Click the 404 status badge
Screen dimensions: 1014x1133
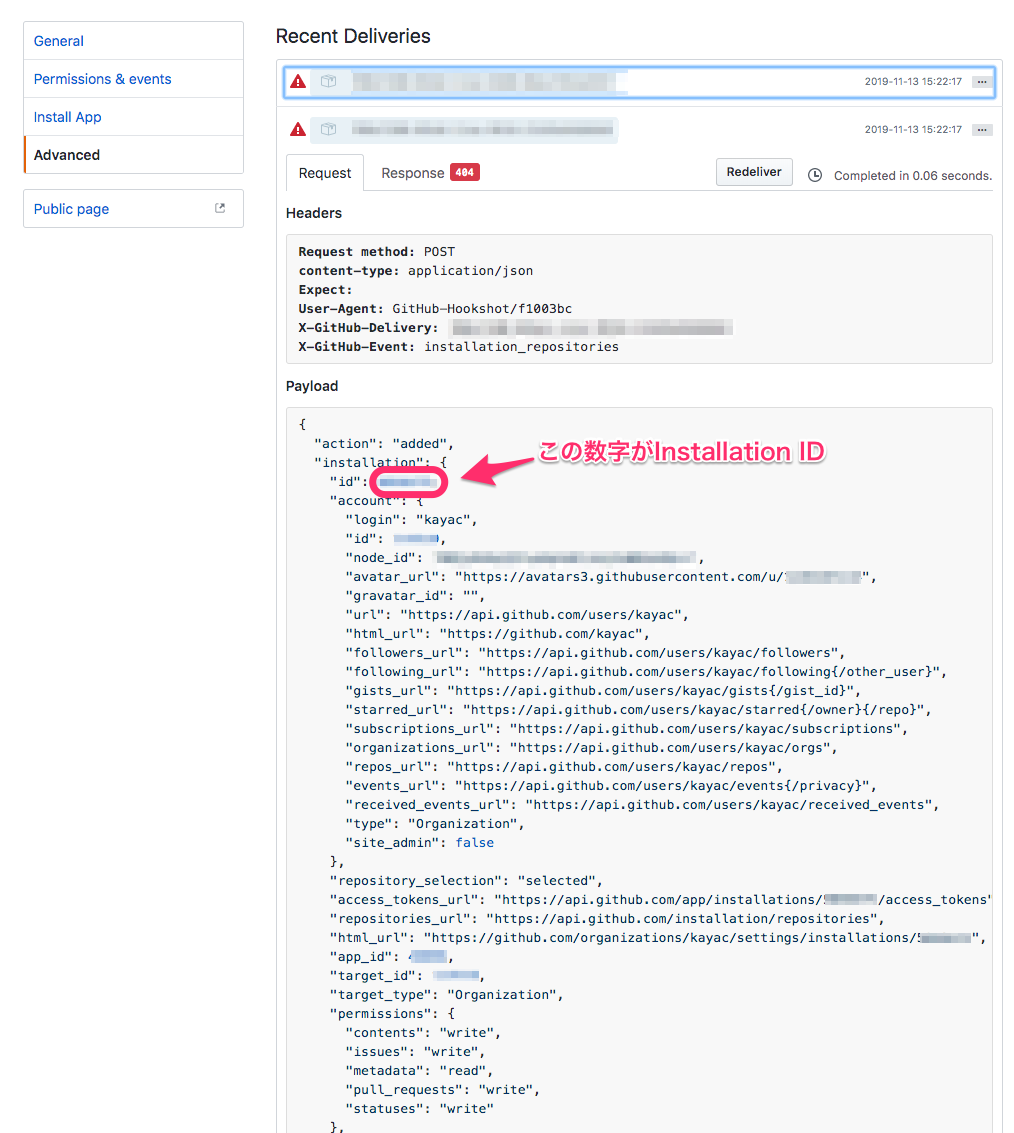point(465,173)
